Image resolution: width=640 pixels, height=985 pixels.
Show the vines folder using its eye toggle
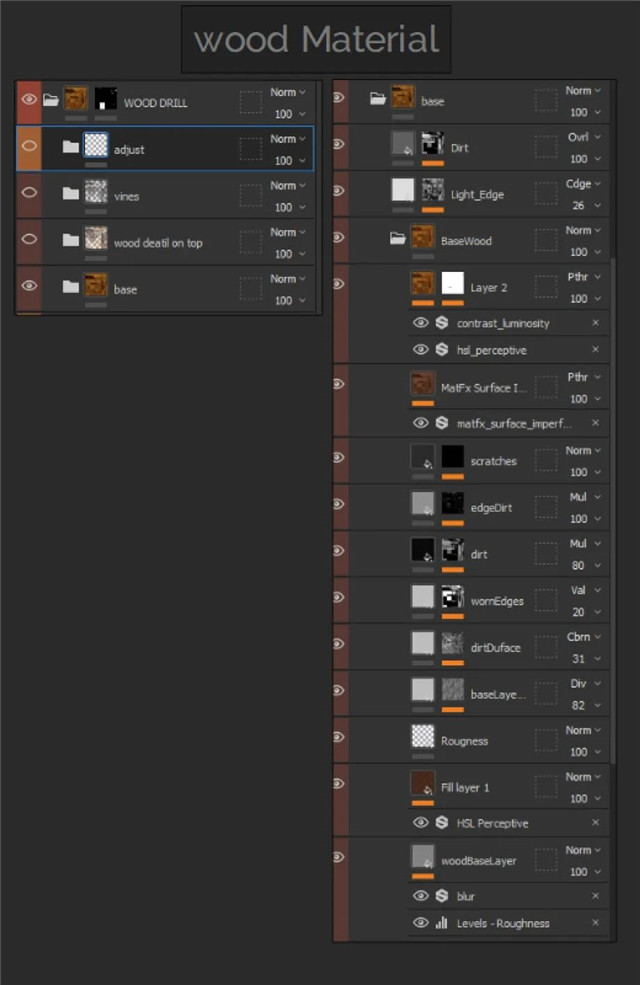pos(29,193)
